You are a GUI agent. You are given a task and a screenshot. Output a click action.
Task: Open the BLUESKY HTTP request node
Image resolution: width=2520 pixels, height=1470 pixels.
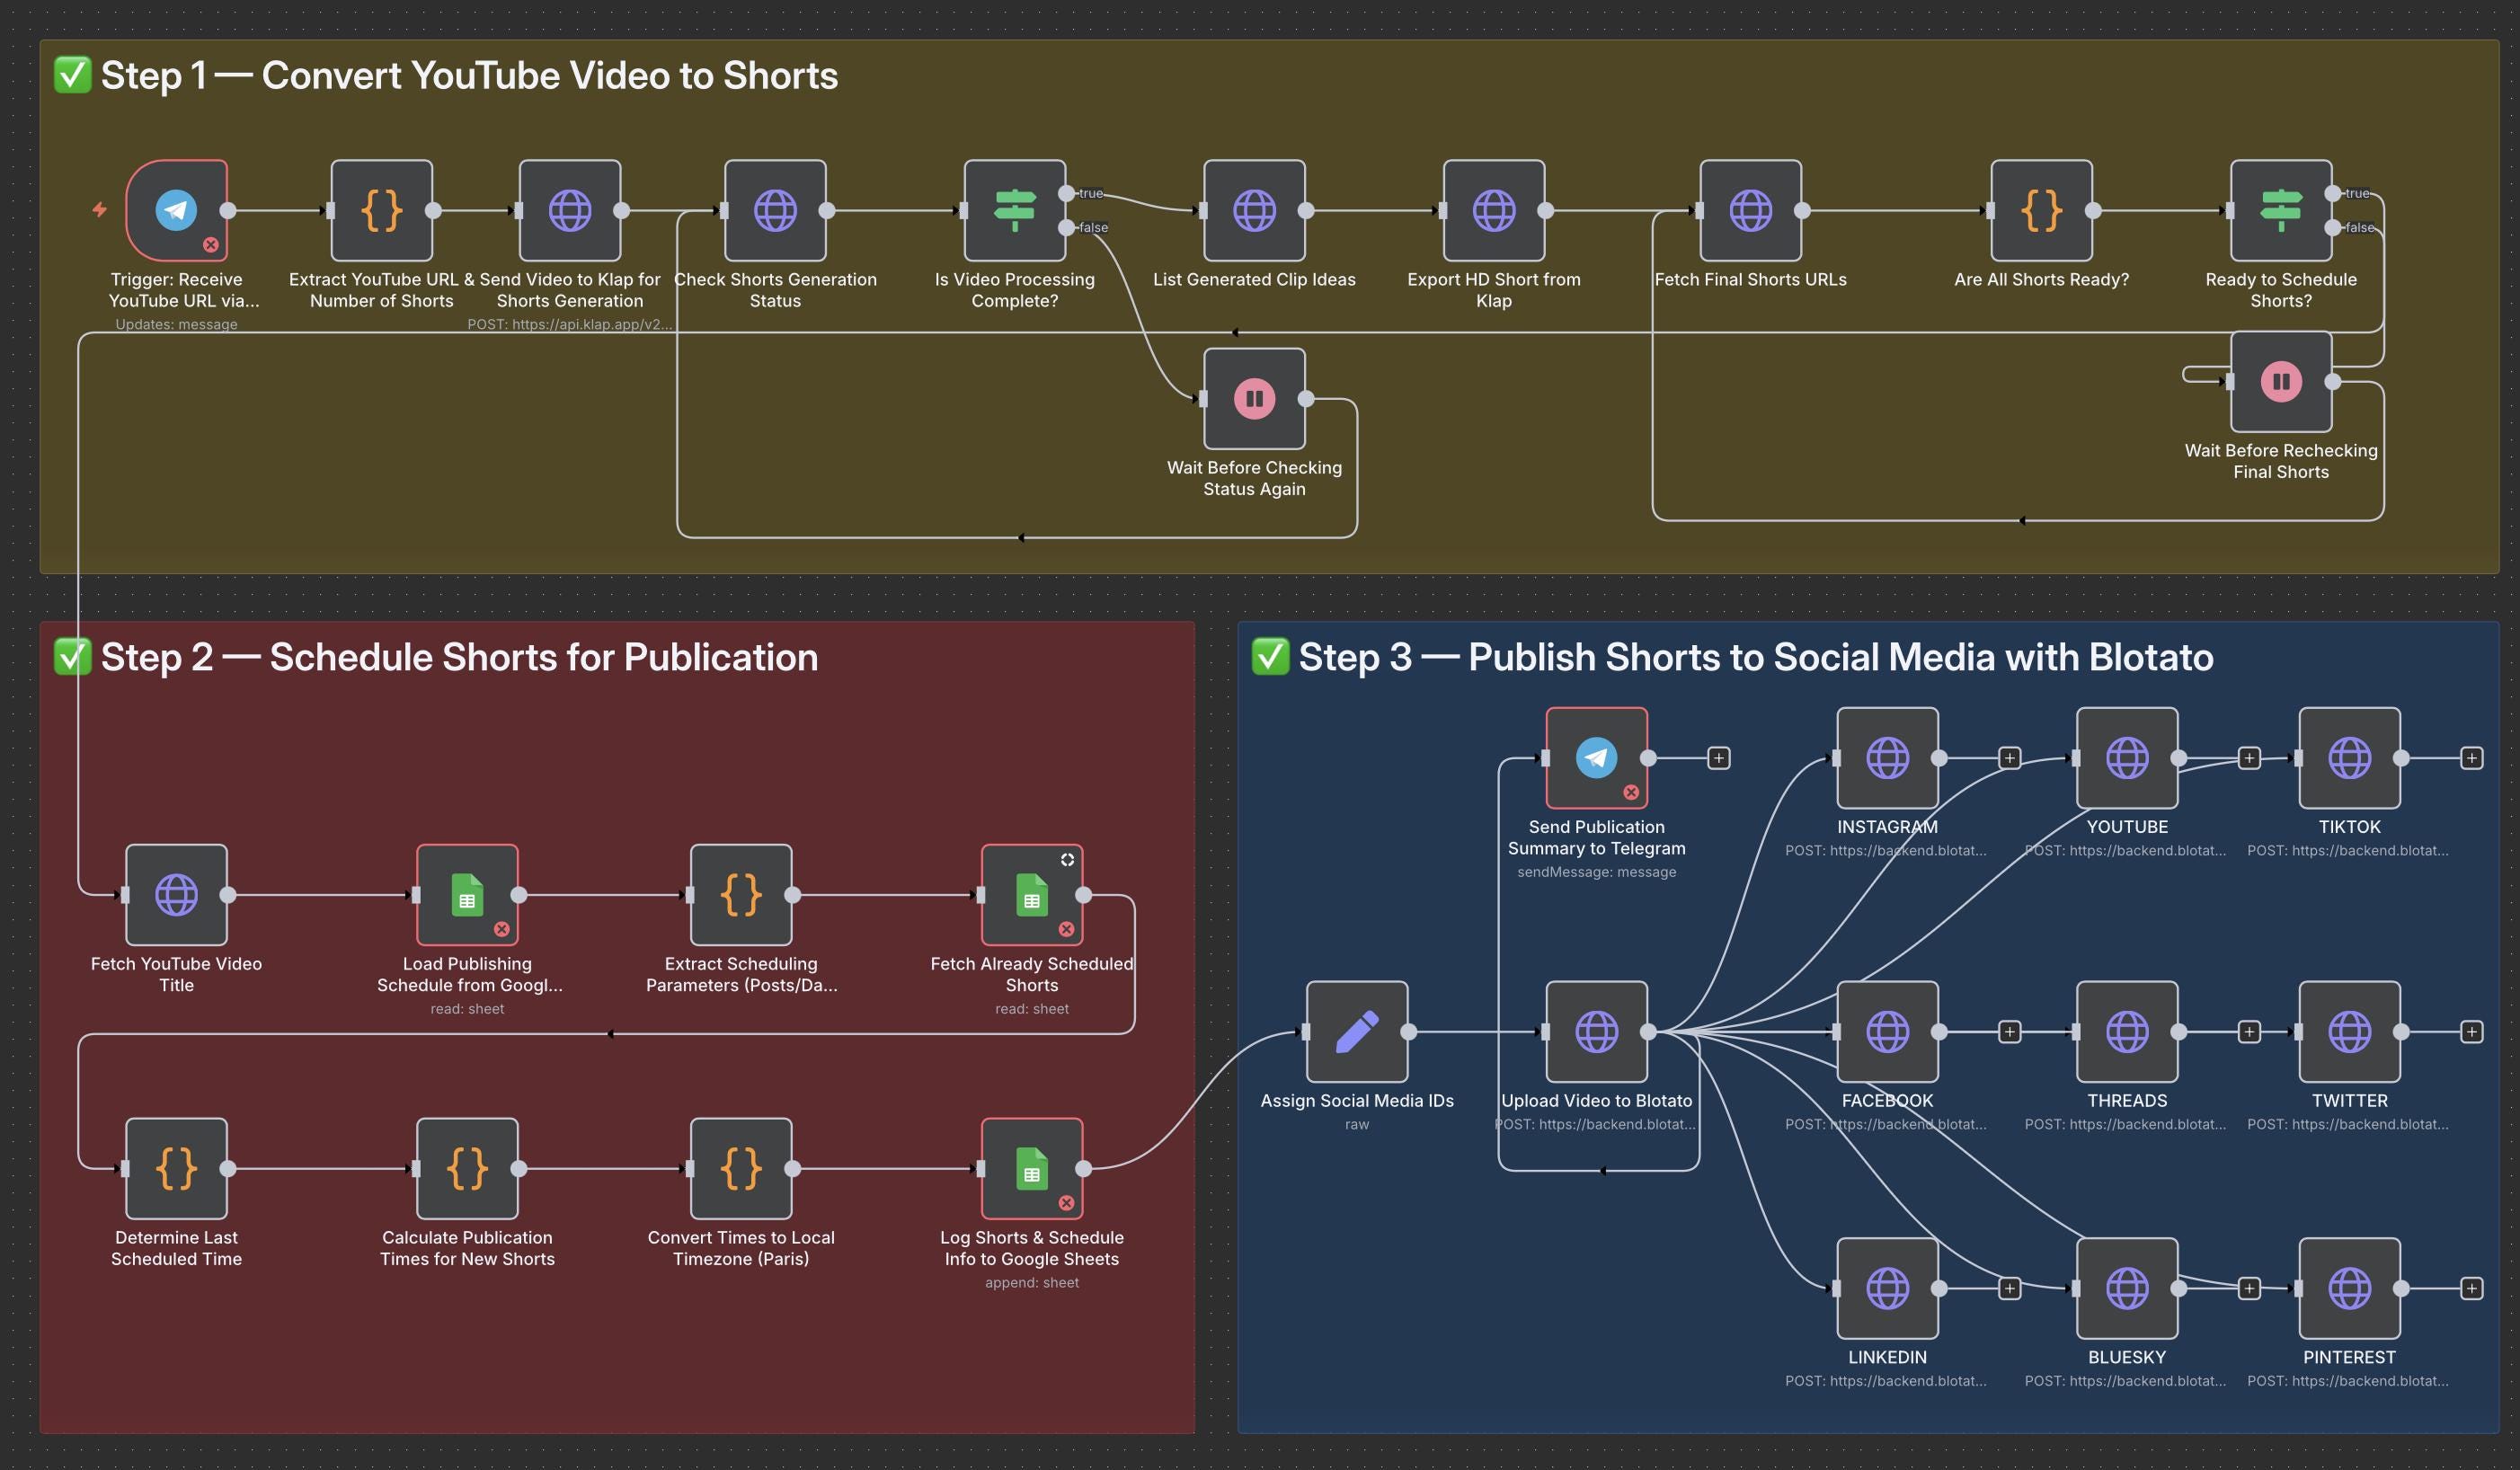click(x=2127, y=1288)
